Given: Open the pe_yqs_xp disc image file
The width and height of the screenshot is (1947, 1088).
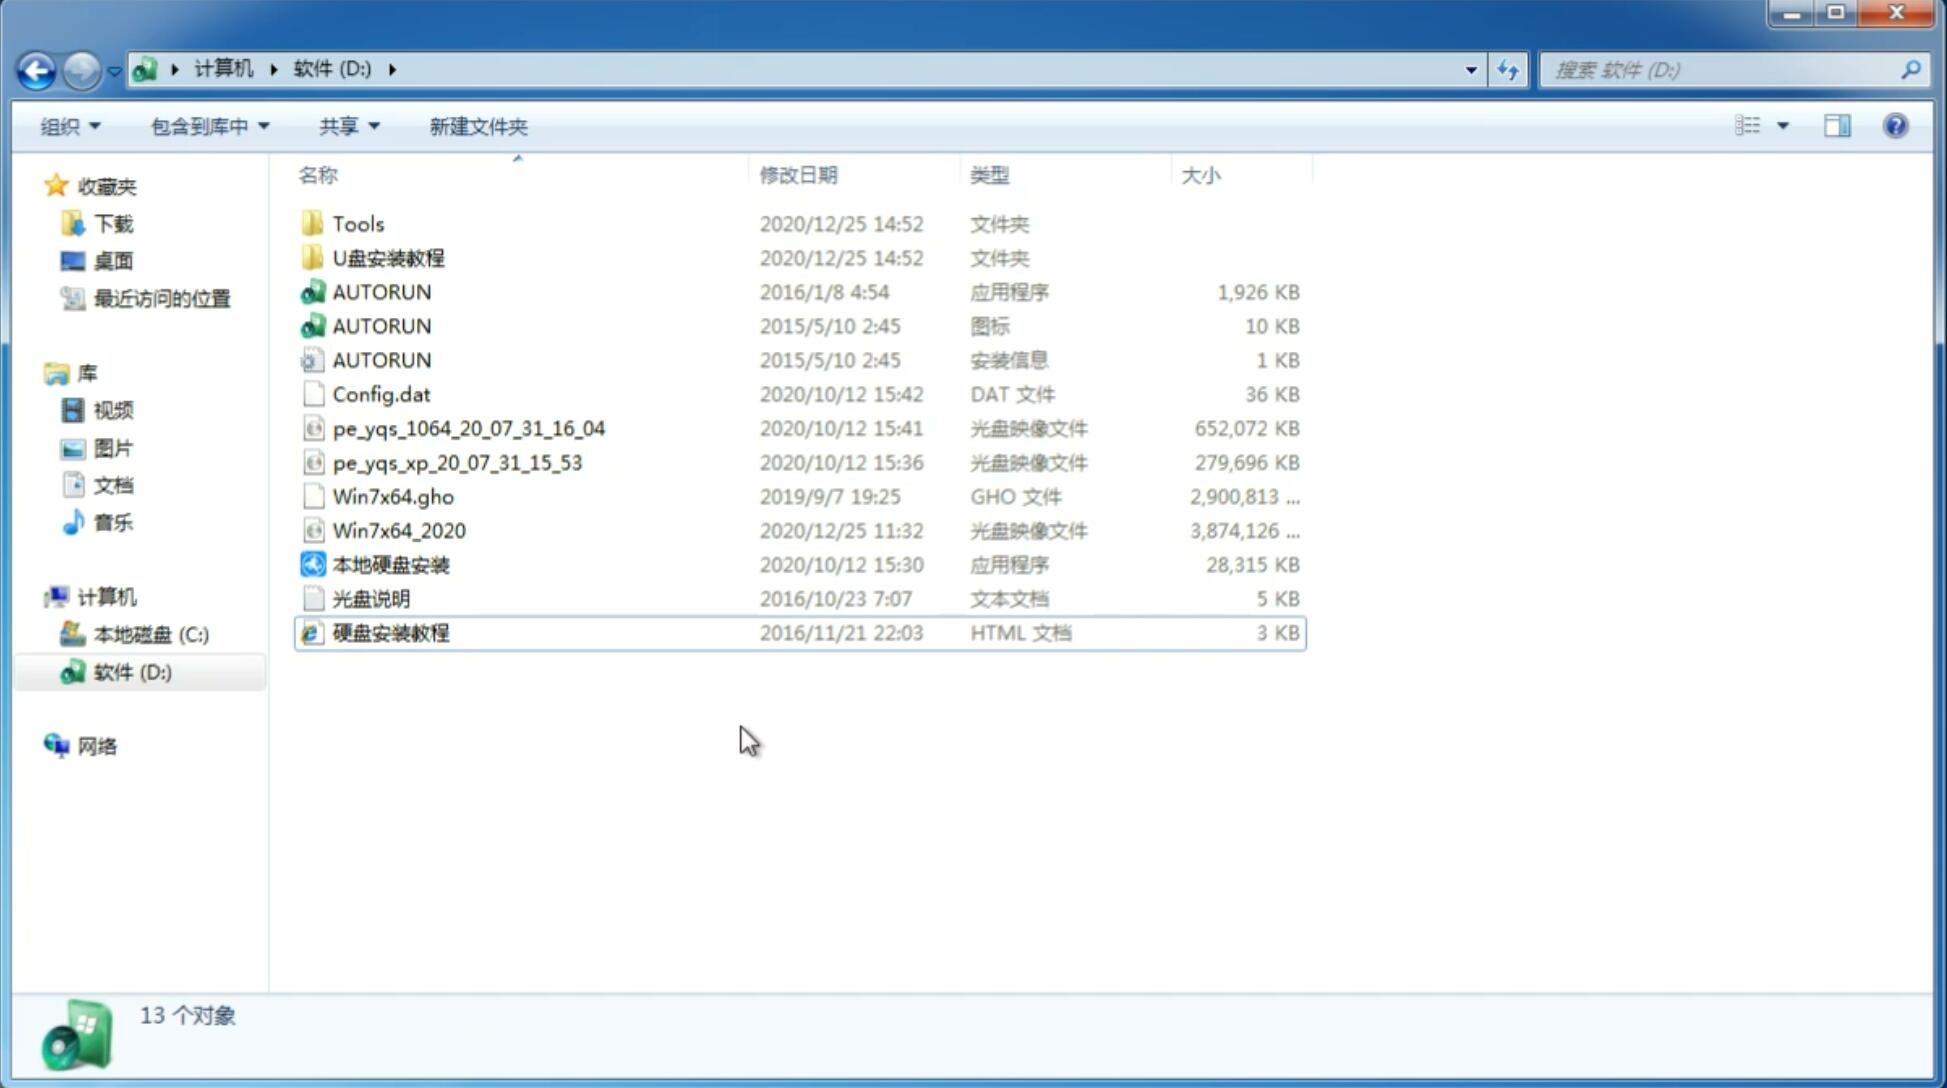Looking at the screenshot, I should 457,461.
